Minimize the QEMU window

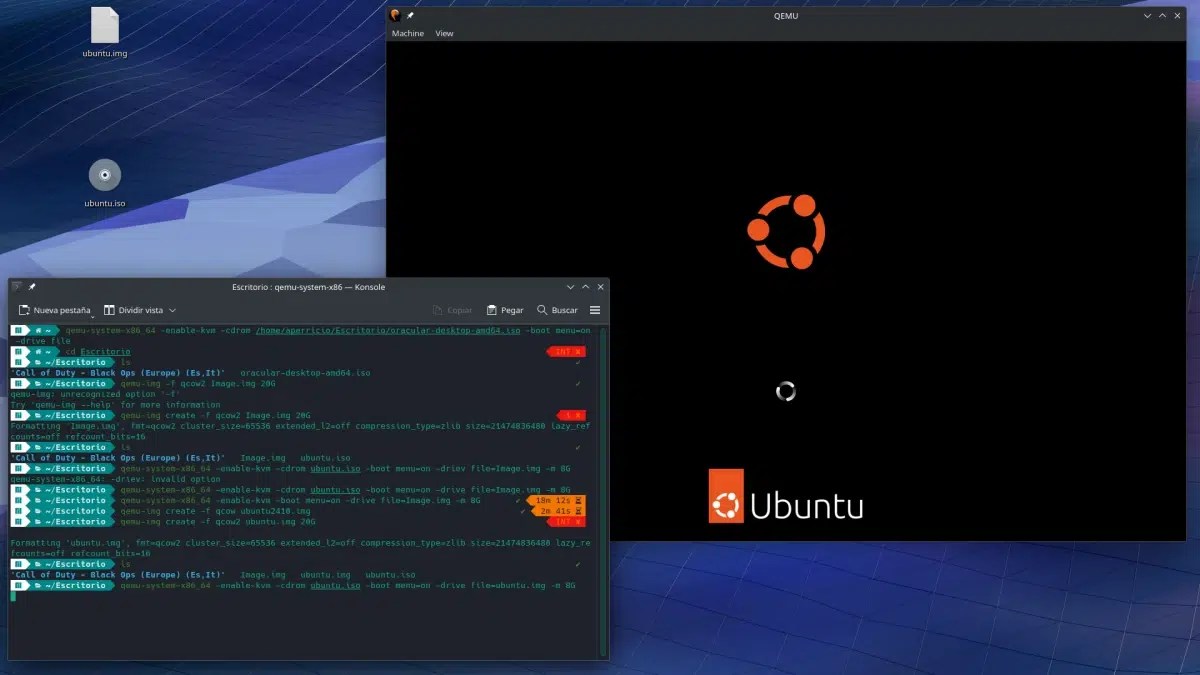tap(1148, 15)
